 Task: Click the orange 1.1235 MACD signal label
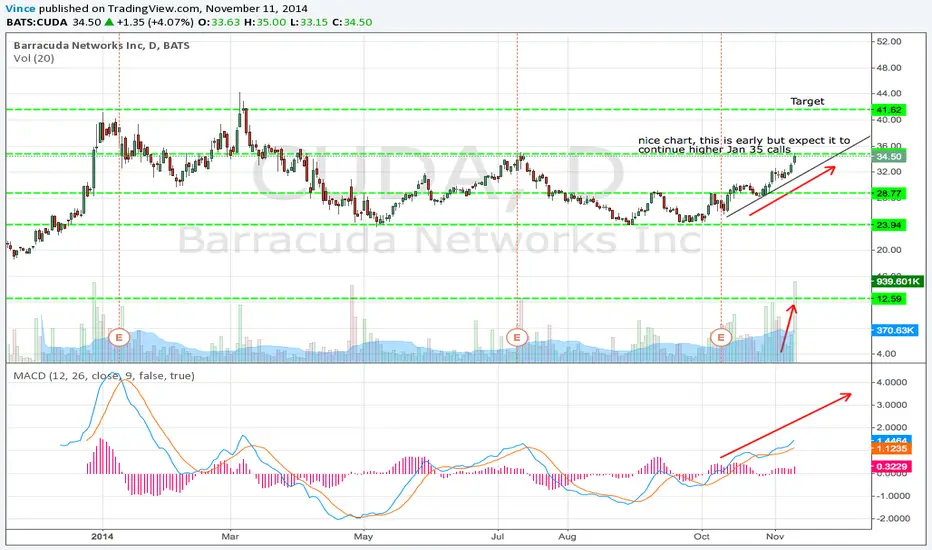tap(892, 449)
